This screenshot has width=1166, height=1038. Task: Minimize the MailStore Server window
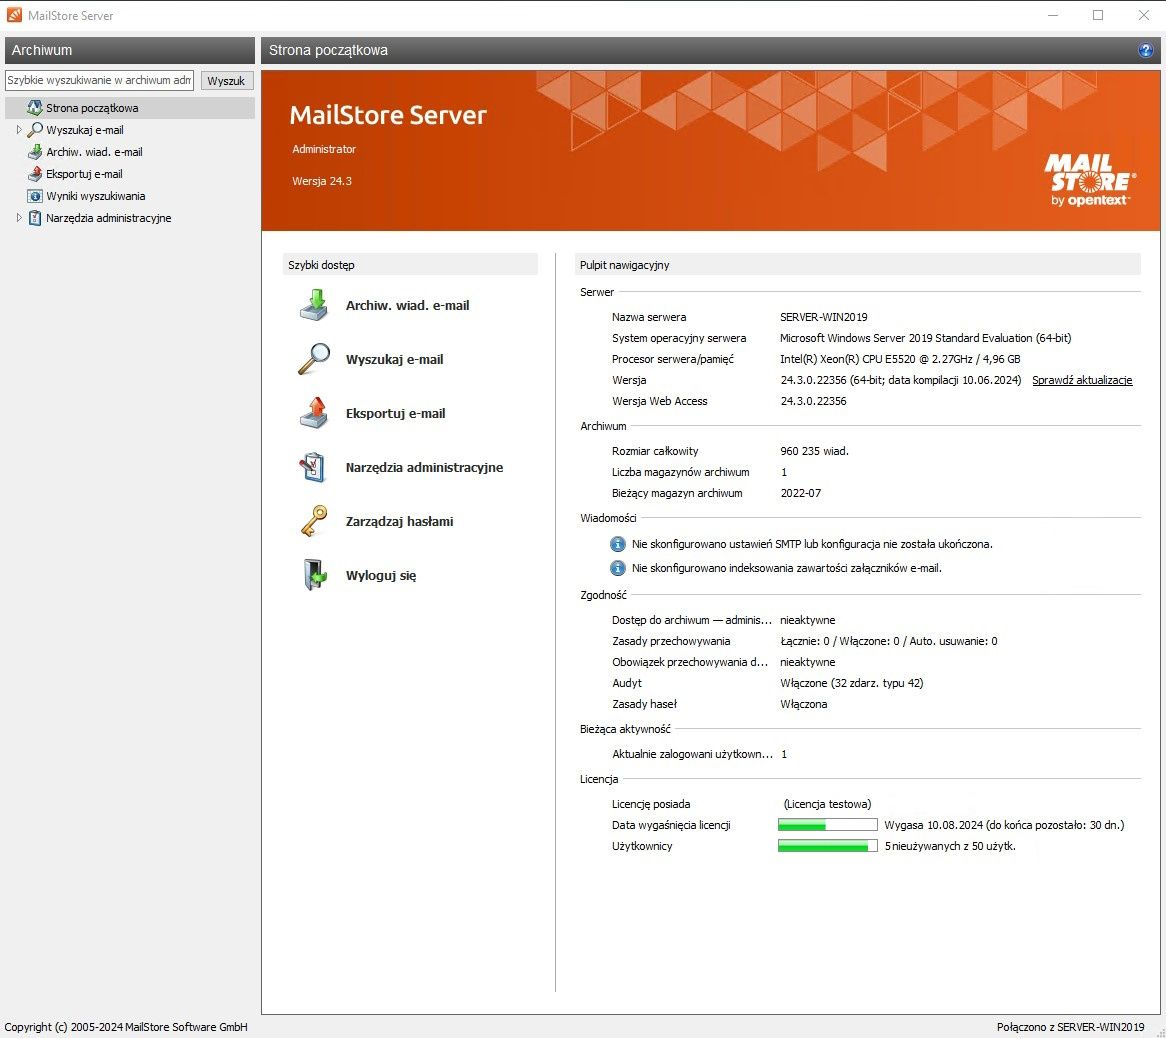tap(1052, 15)
